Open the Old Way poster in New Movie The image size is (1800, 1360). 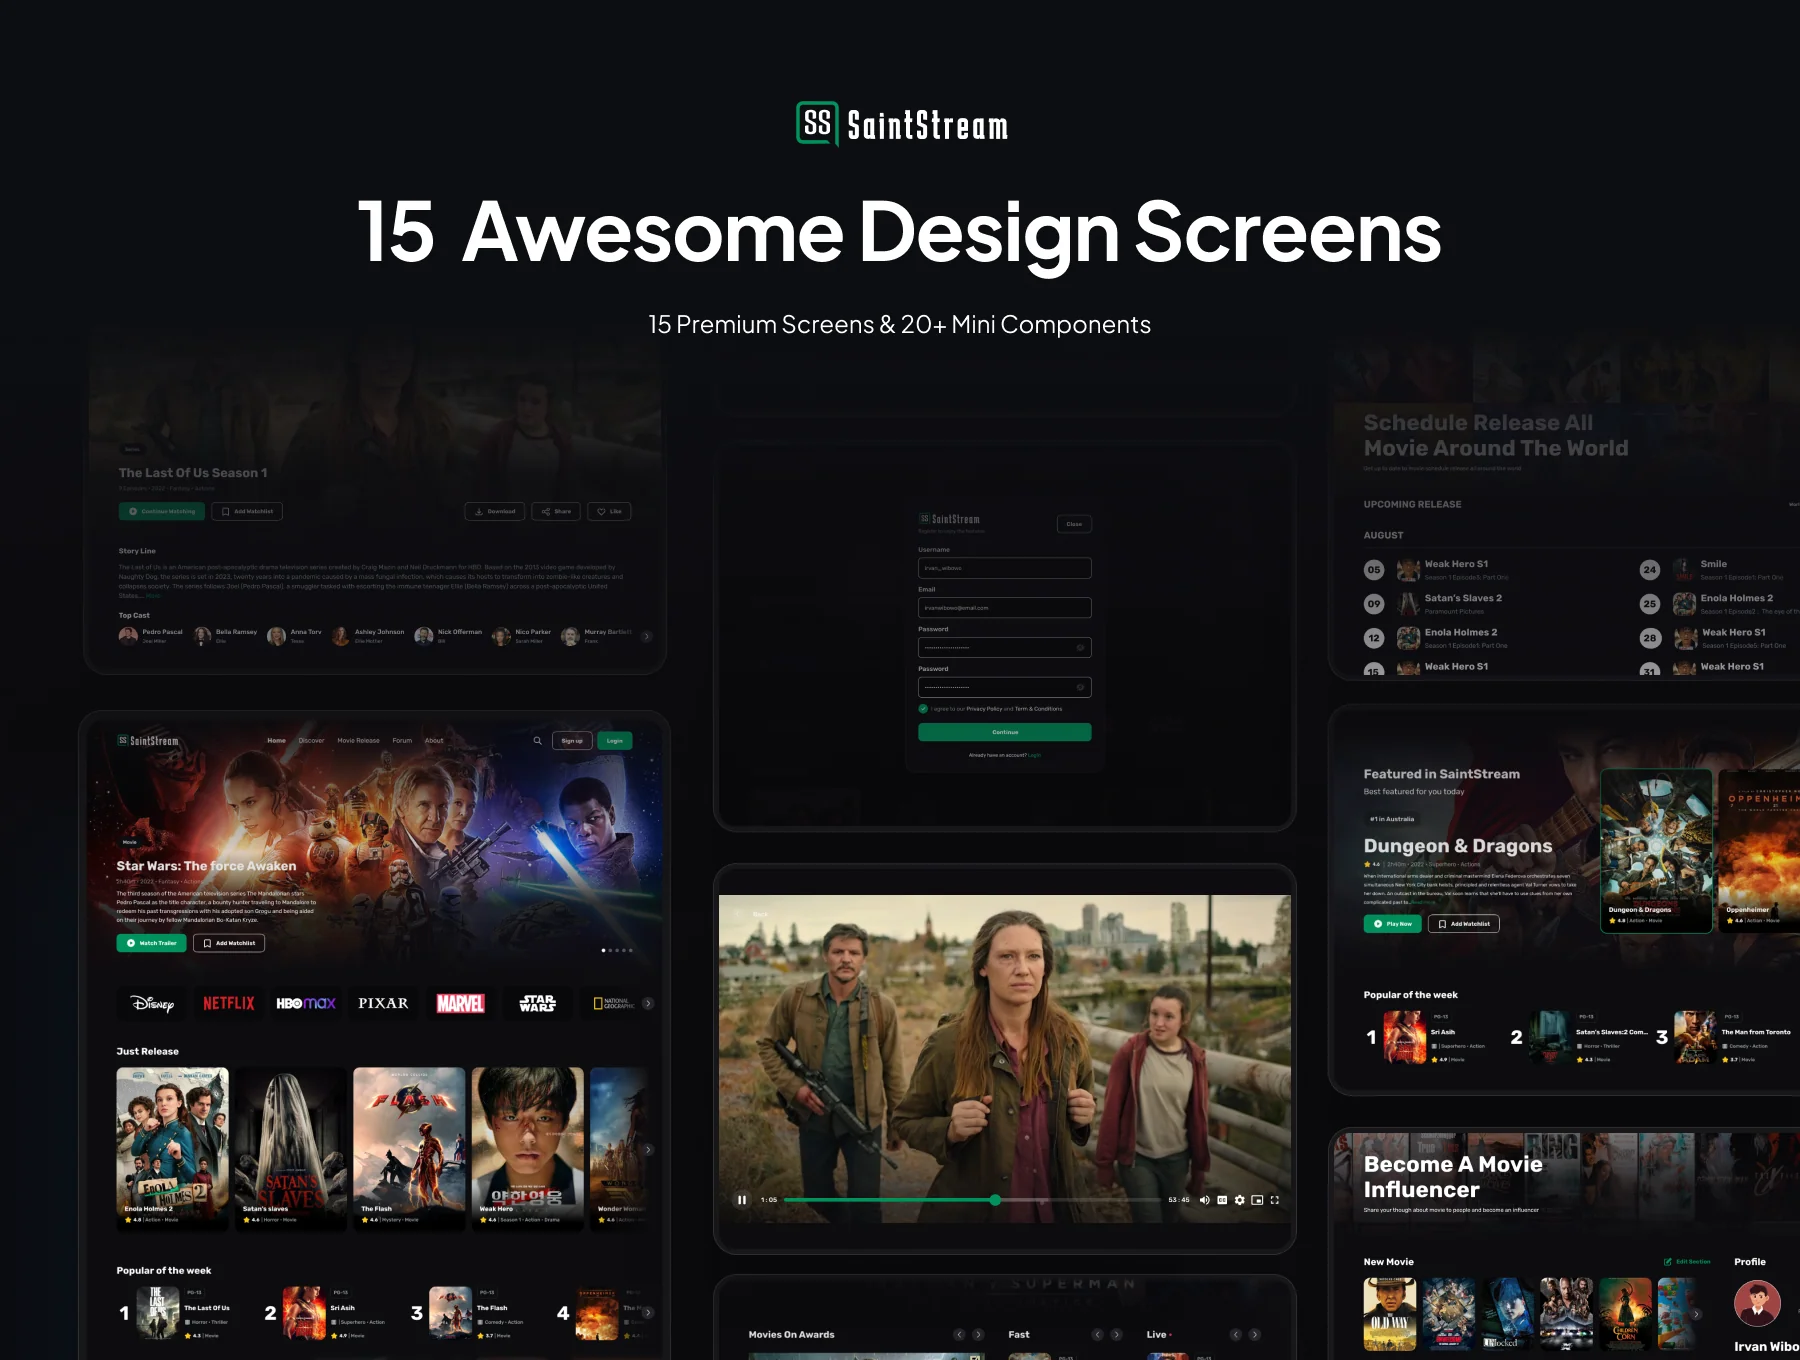click(x=1390, y=1314)
